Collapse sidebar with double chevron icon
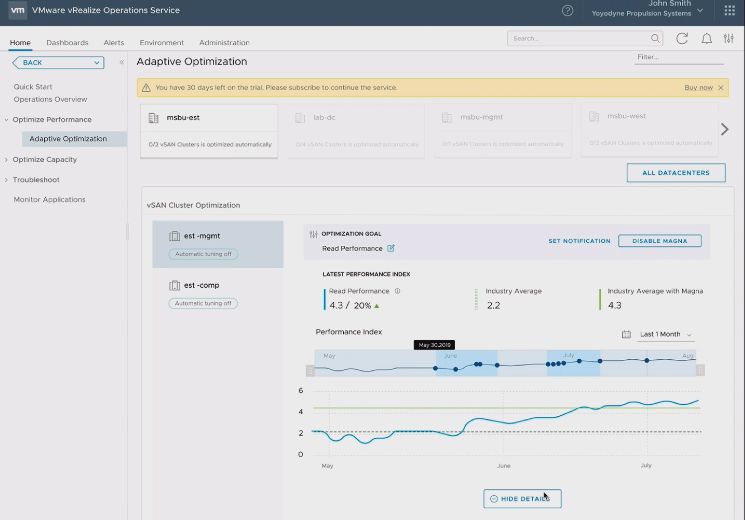 pos(122,62)
